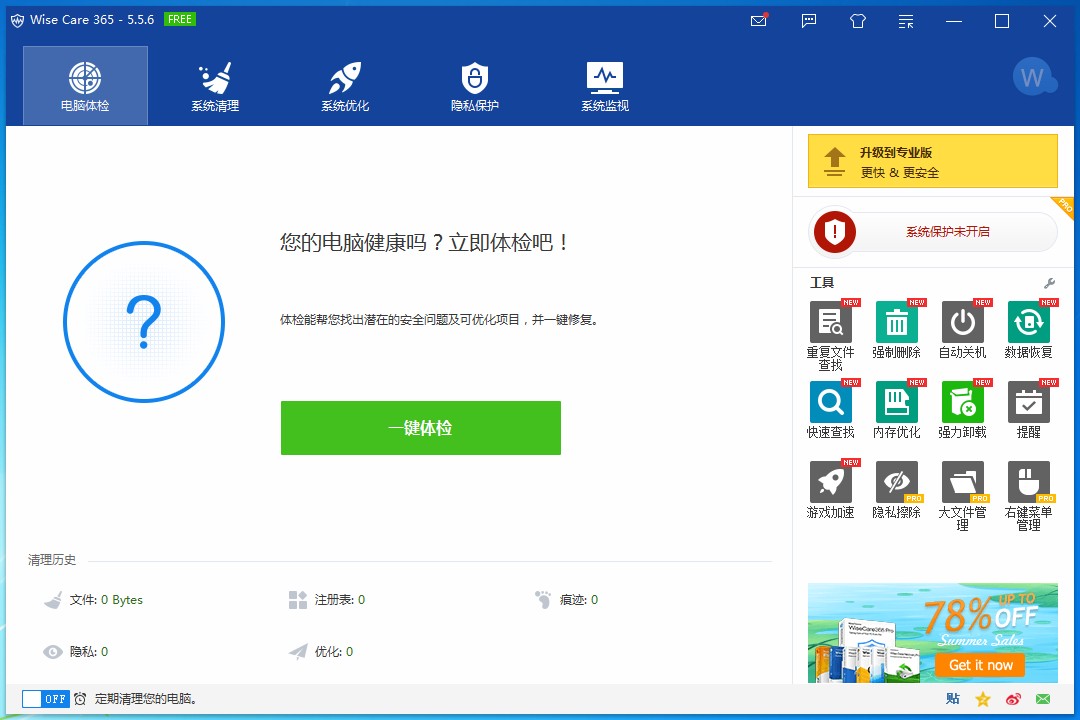Screen dimensions: 1080x720
Task: Switch to the 系统清理 tab
Action: click(215, 85)
